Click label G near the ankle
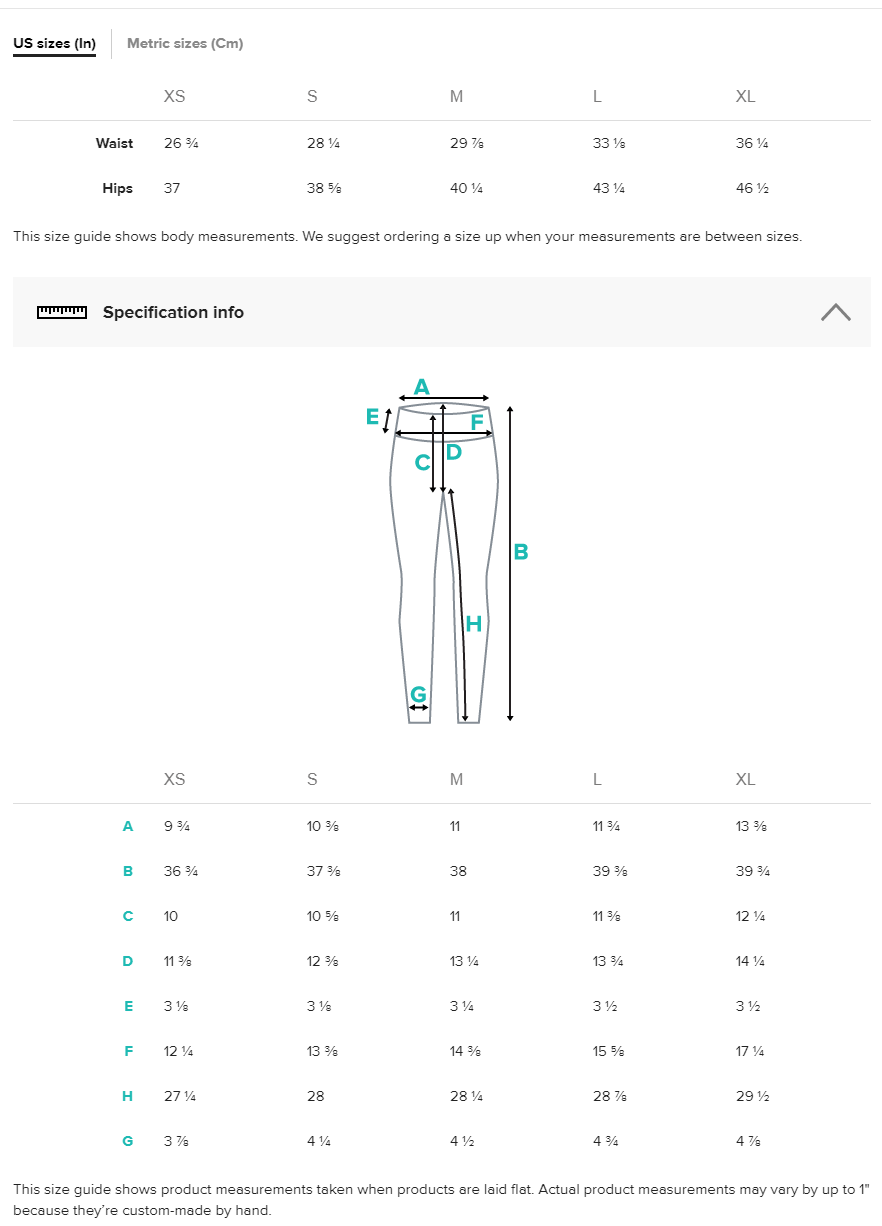 418,694
